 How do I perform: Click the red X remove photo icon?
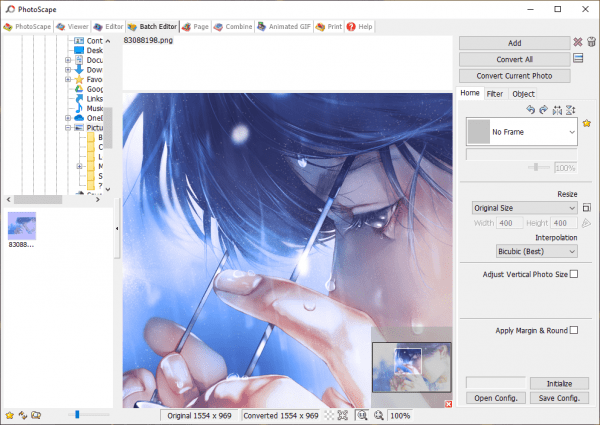pyautogui.click(x=578, y=42)
